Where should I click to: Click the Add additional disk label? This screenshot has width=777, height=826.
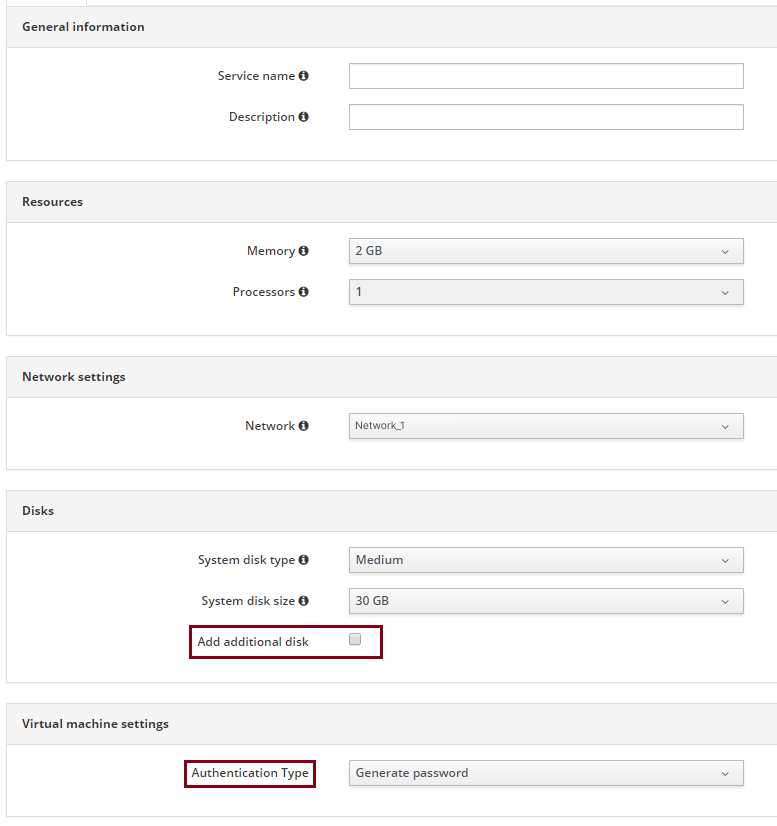pos(253,642)
